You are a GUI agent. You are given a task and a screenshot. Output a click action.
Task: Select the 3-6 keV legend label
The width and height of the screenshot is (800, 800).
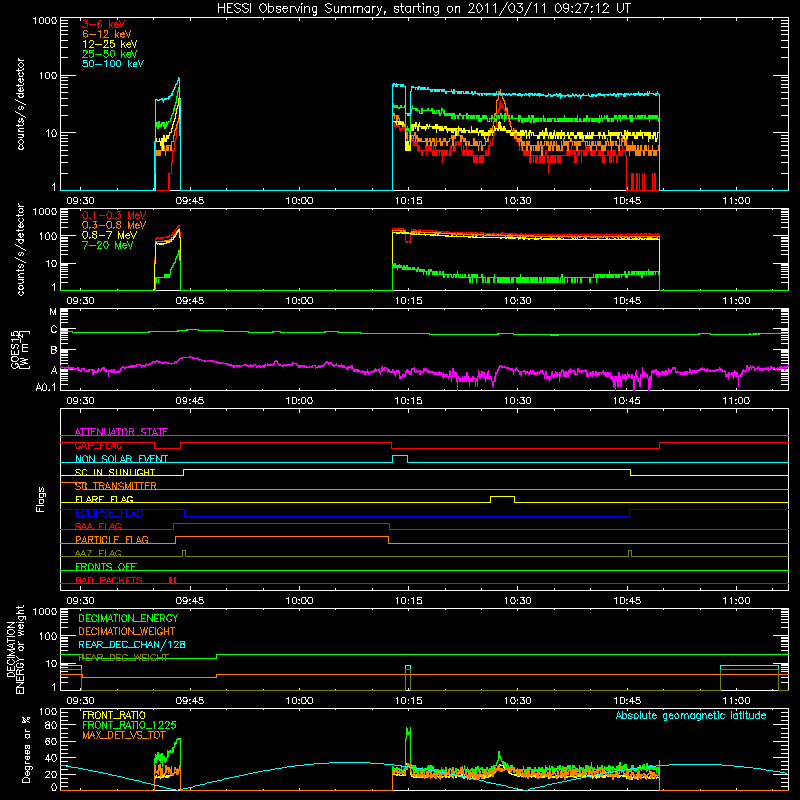click(x=103, y=24)
